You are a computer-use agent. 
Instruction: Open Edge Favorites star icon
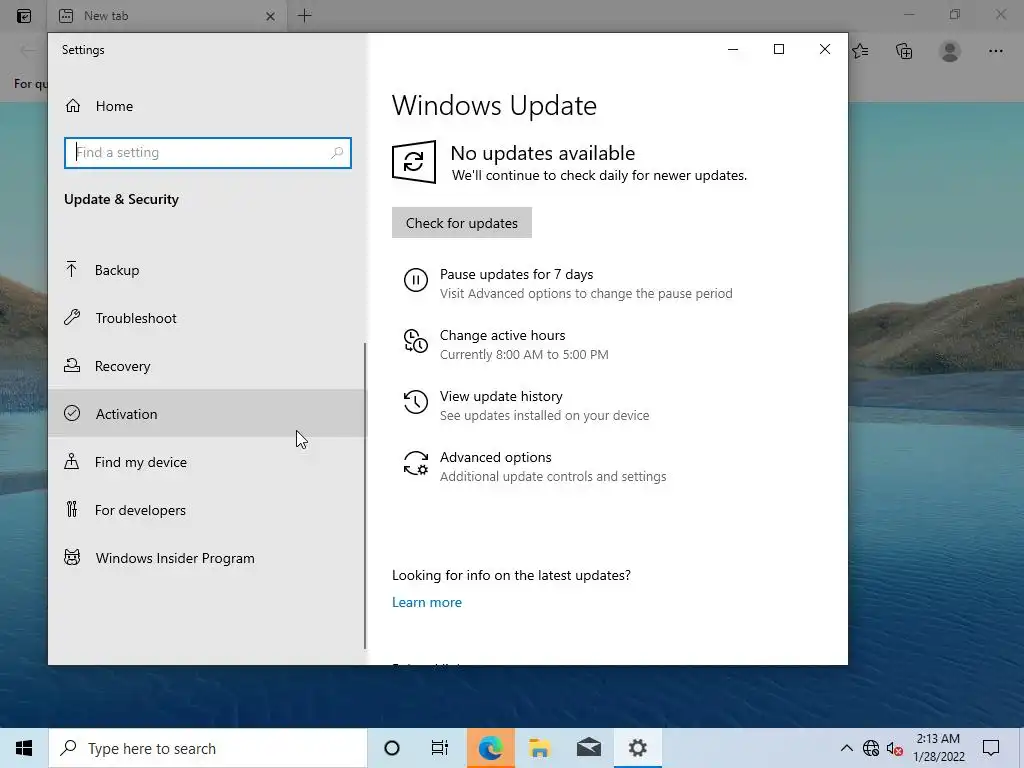[x=860, y=51]
